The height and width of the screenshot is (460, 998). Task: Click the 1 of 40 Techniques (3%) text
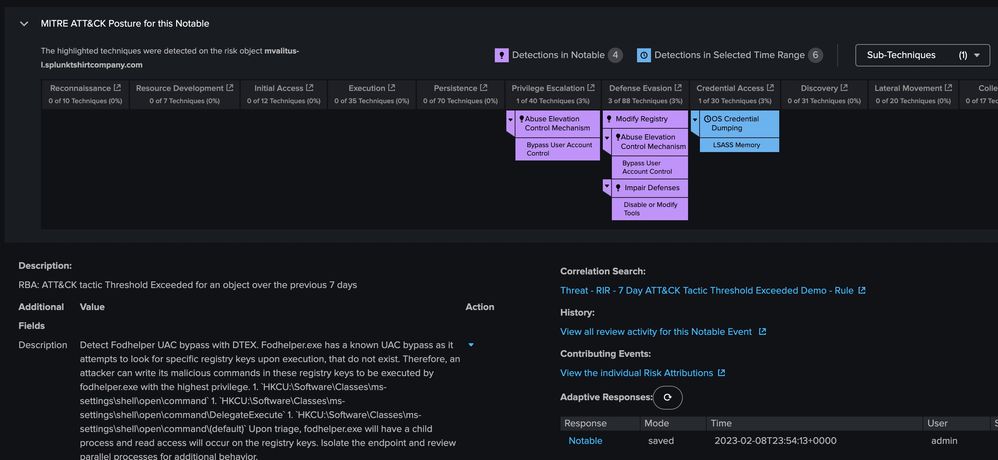pyautogui.click(x=552, y=101)
